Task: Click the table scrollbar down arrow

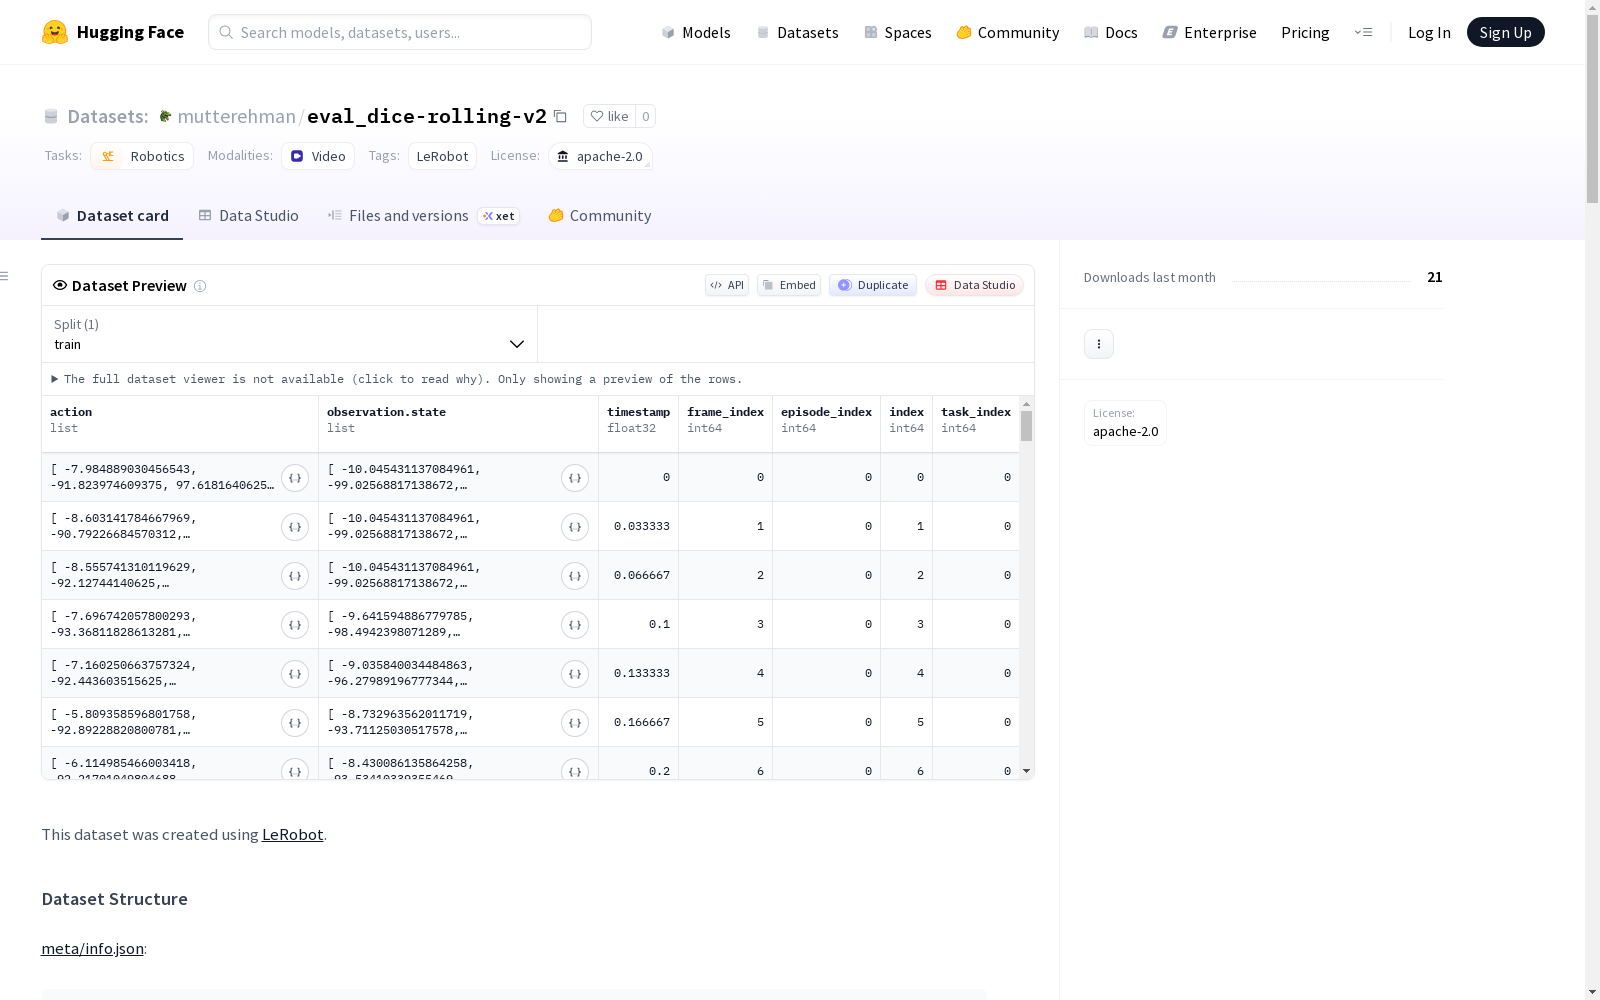Action: point(1026,771)
